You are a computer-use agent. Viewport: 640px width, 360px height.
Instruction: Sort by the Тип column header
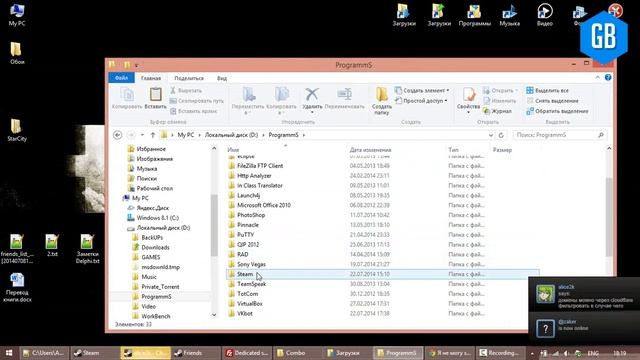453,150
